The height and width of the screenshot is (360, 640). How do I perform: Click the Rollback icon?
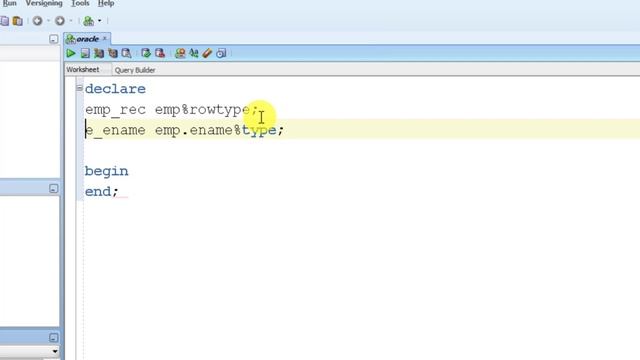click(160, 53)
